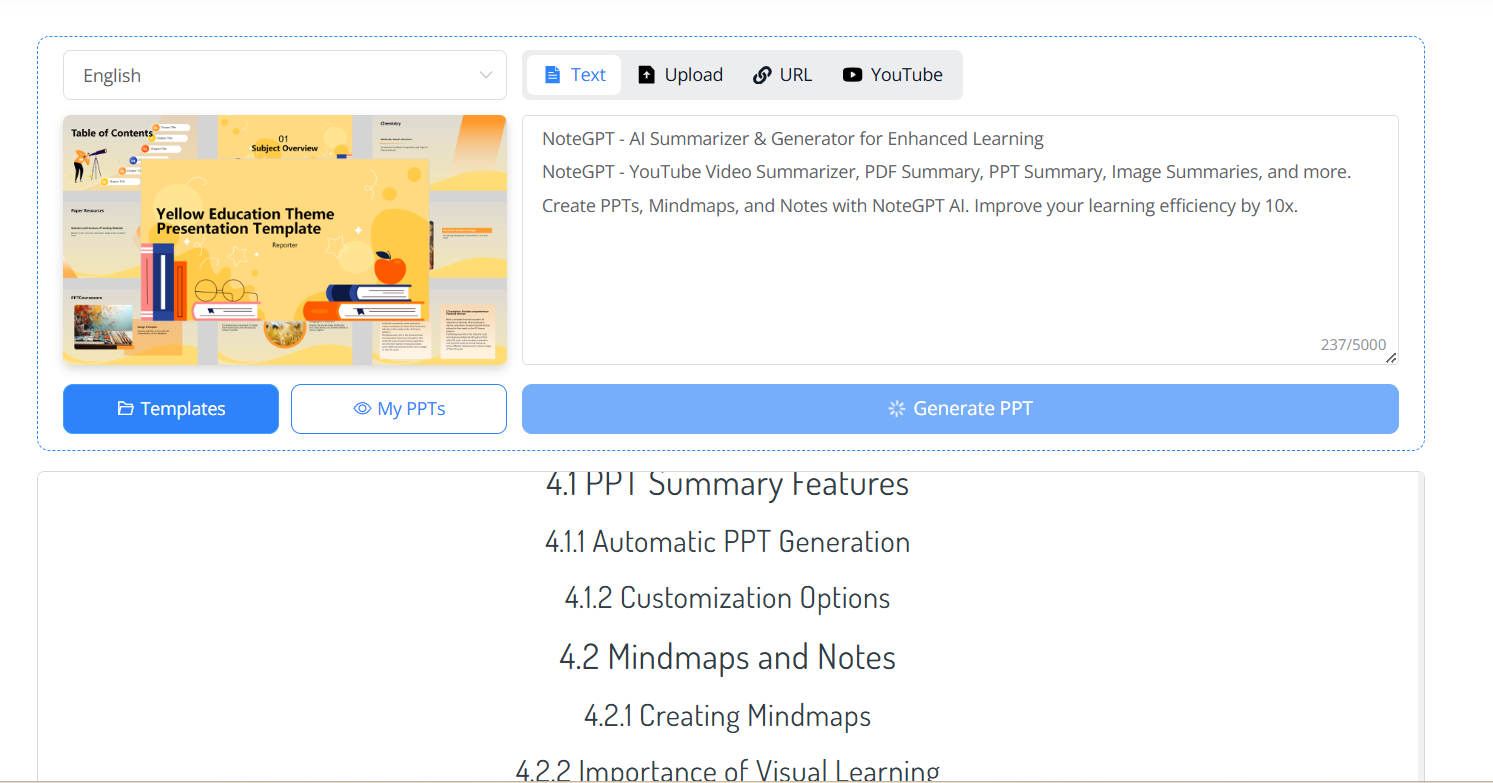Expand the language selector chevron arrow

486,75
